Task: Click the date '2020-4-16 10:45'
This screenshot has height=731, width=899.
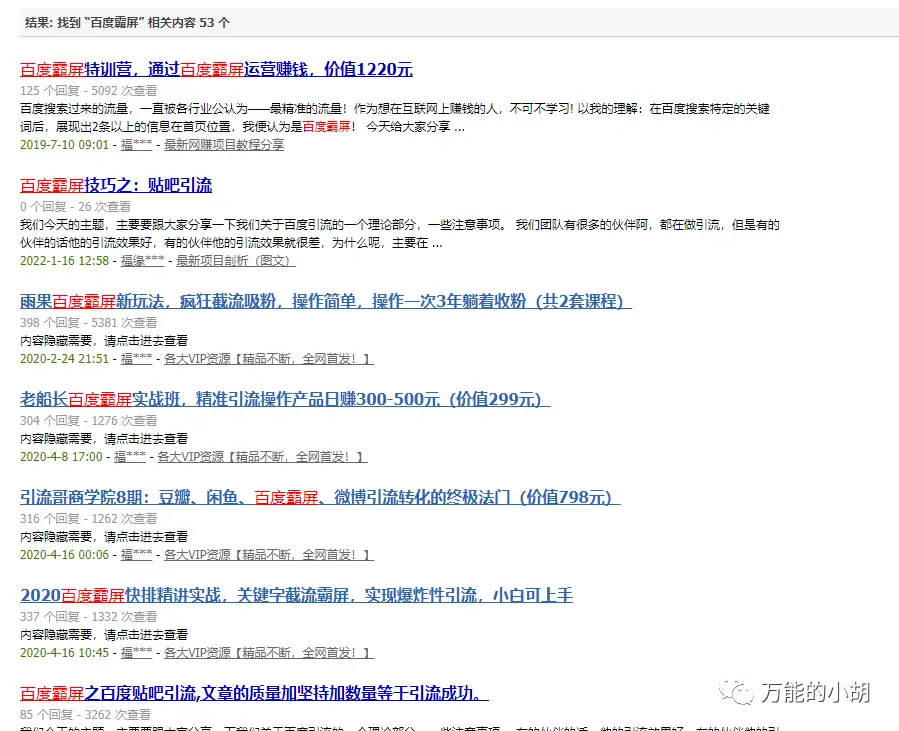Action: (x=64, y=652)
